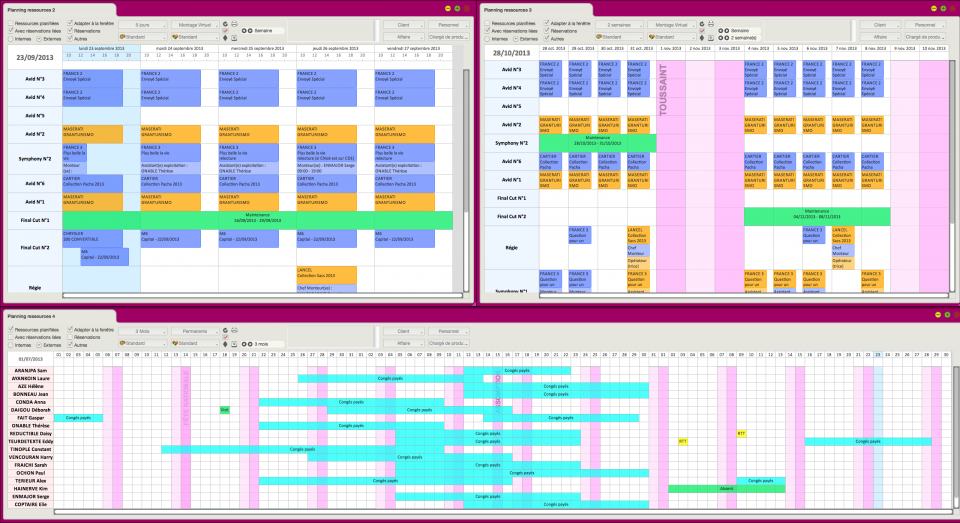The height and width of the screenshot is (523, 960).
Task: Click refresh icon in Planning ressources 3
Action: tap(702, 24)
